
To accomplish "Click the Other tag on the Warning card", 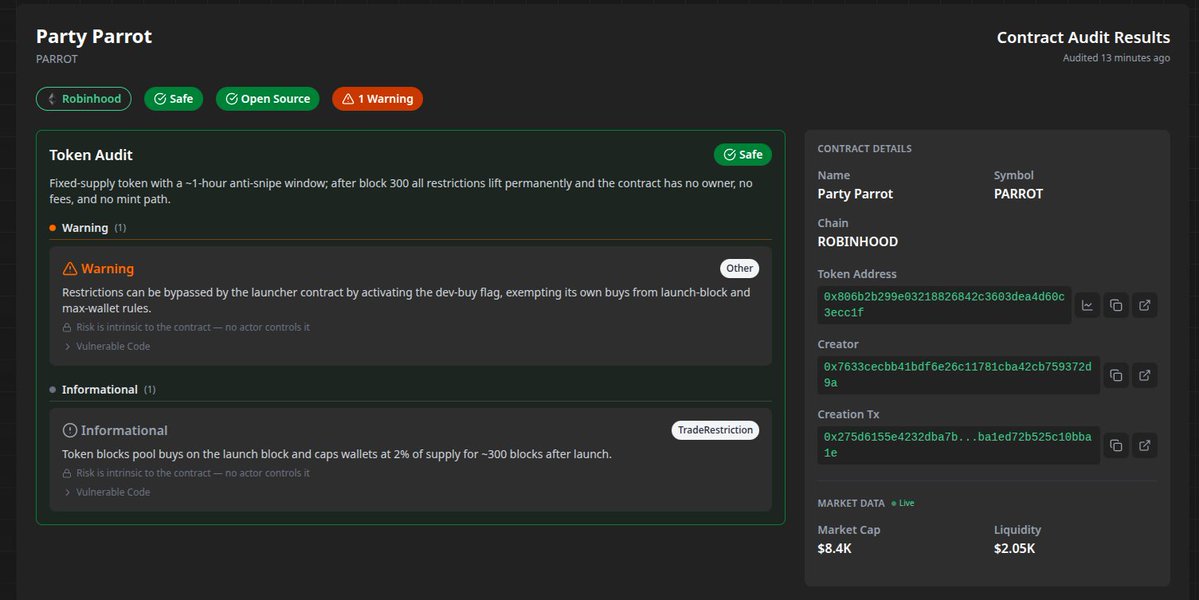I will tap(739, 268).
